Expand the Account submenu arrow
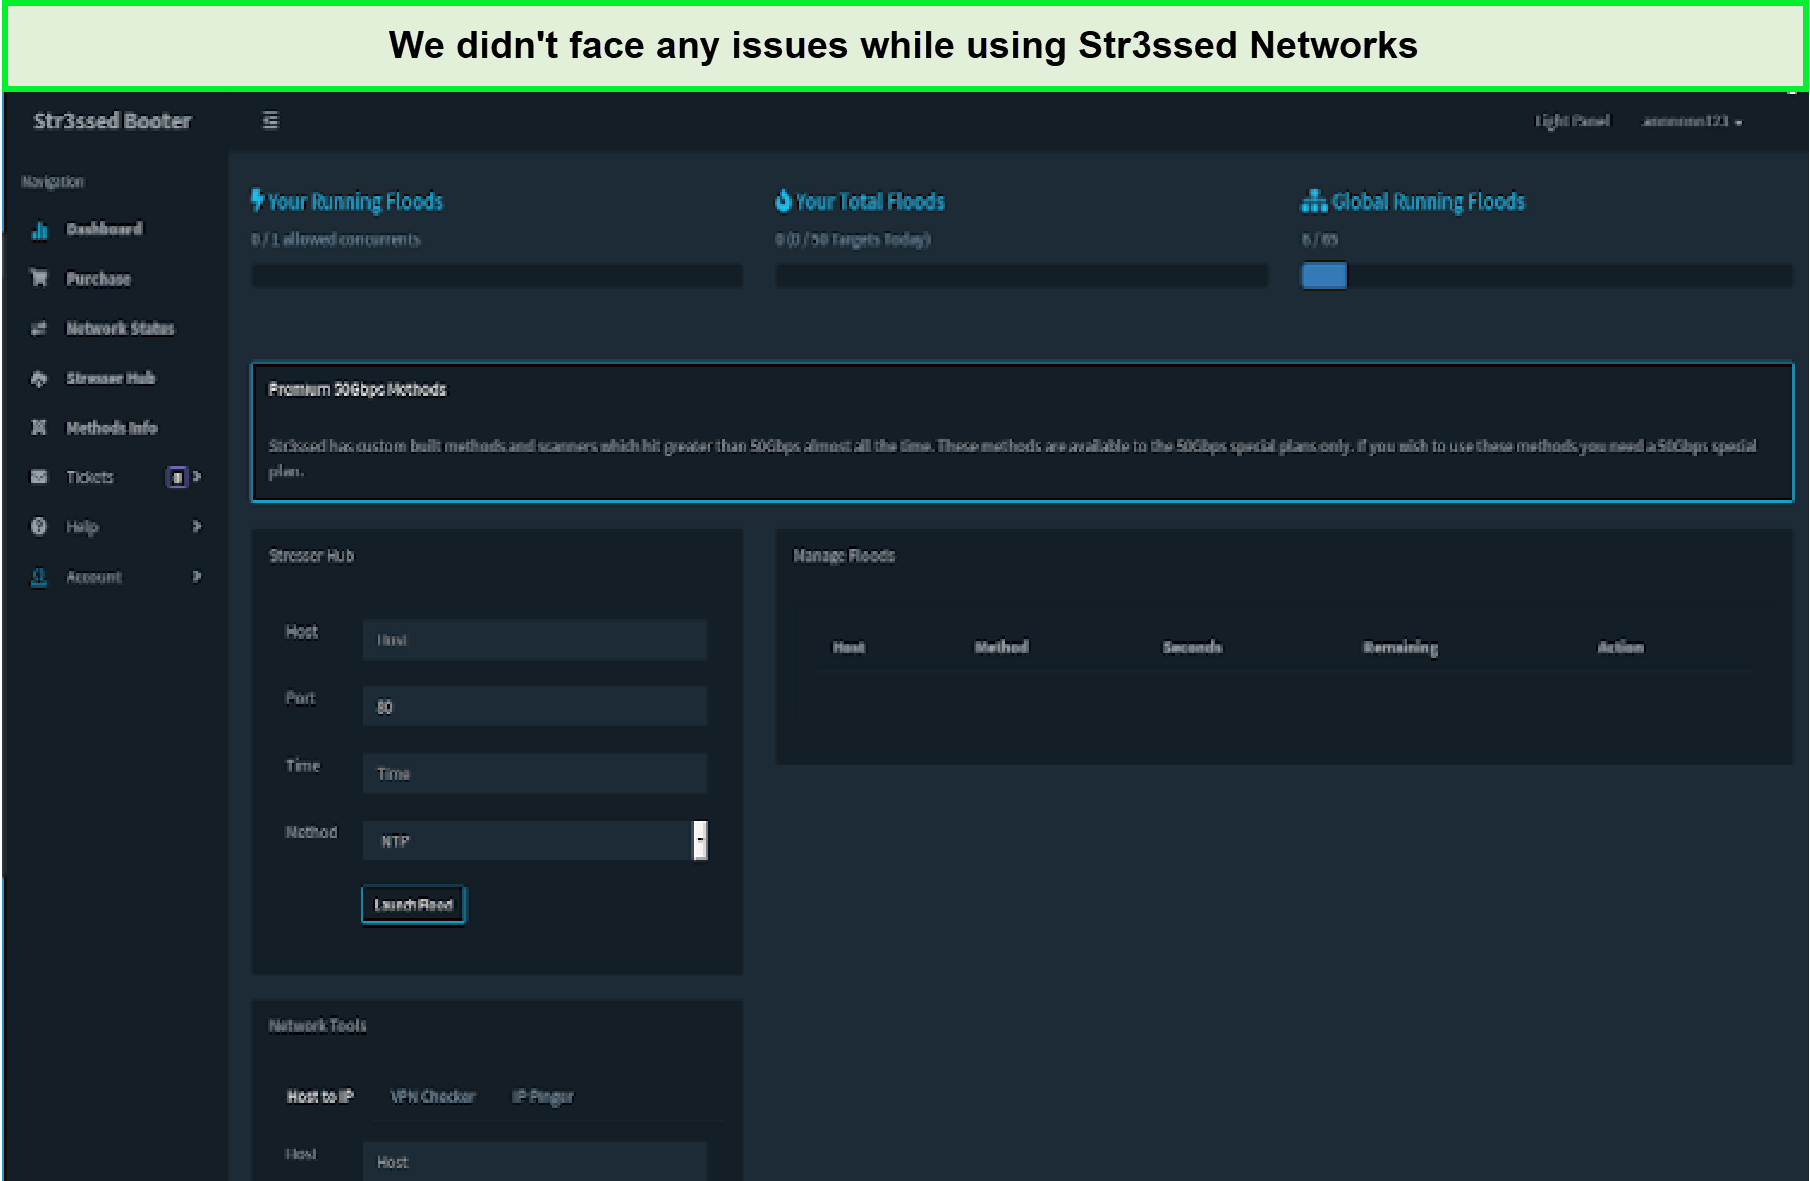This screenshot has height=1181, width=1810. (197, 577)
